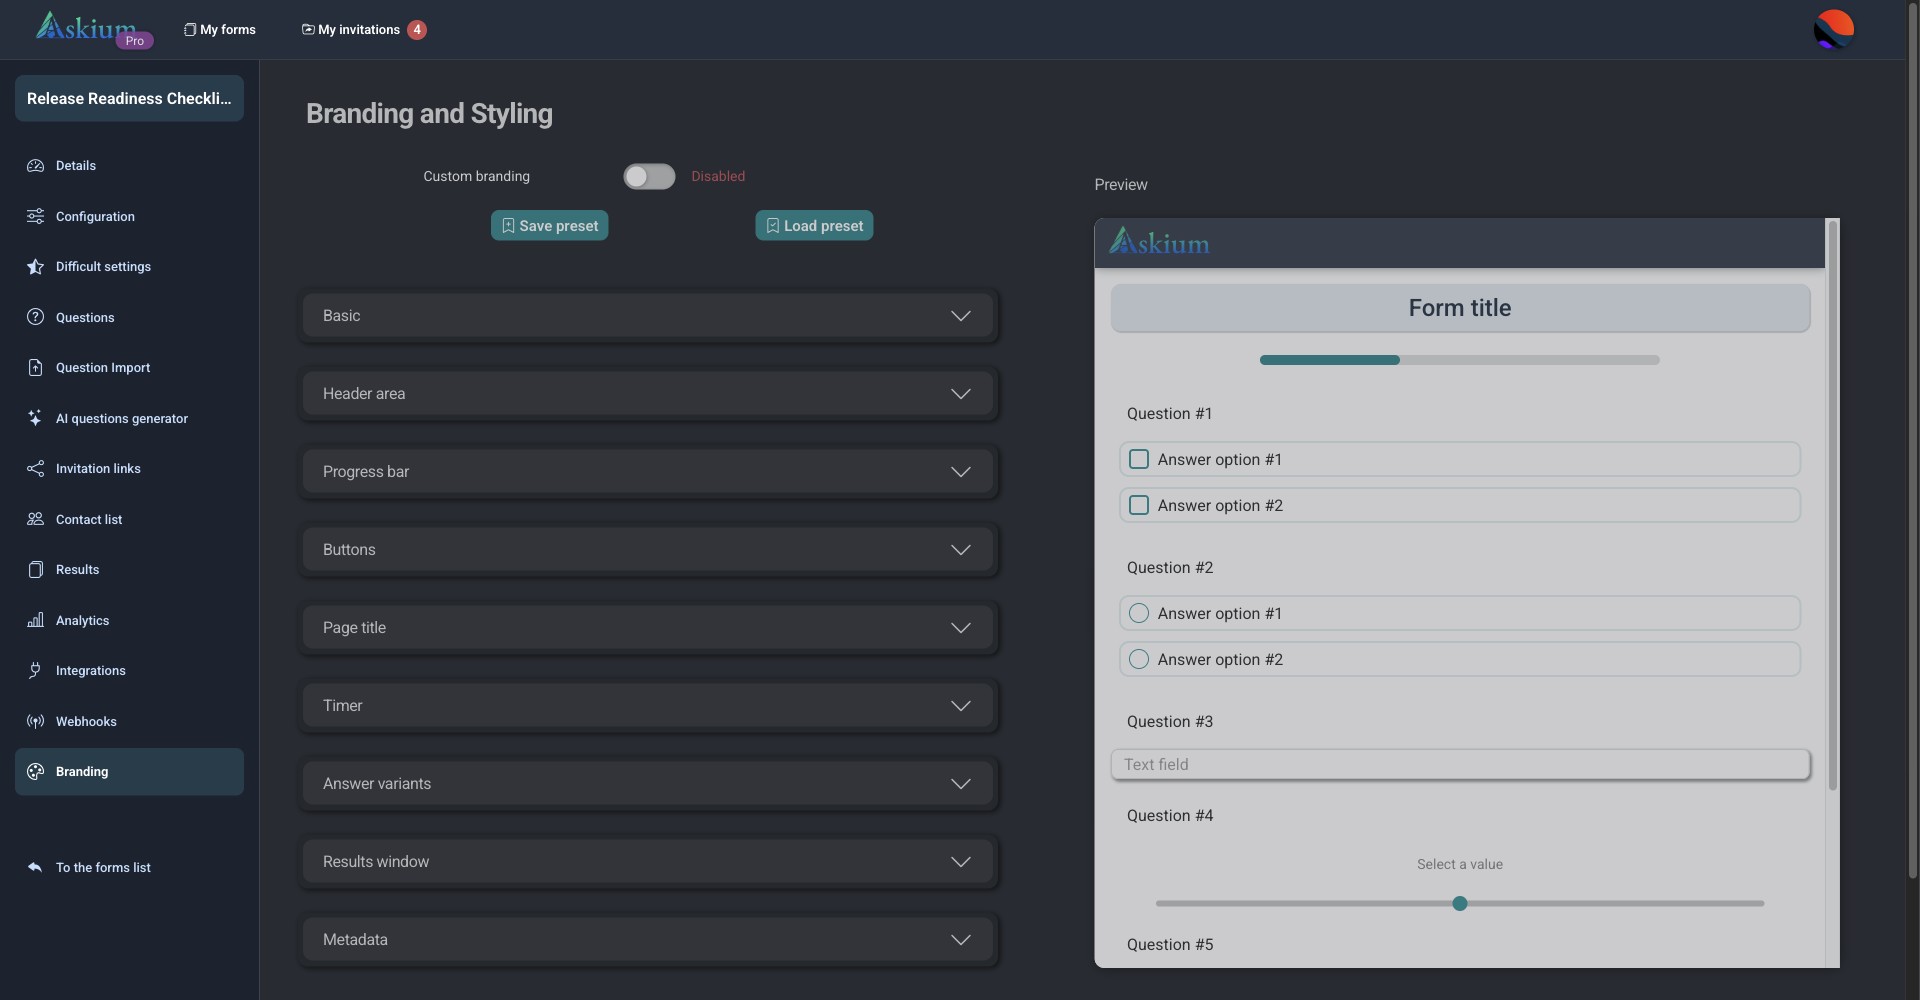
Task: Check Answer option #2 under Question #1
Action: [x=1138, y=505]
